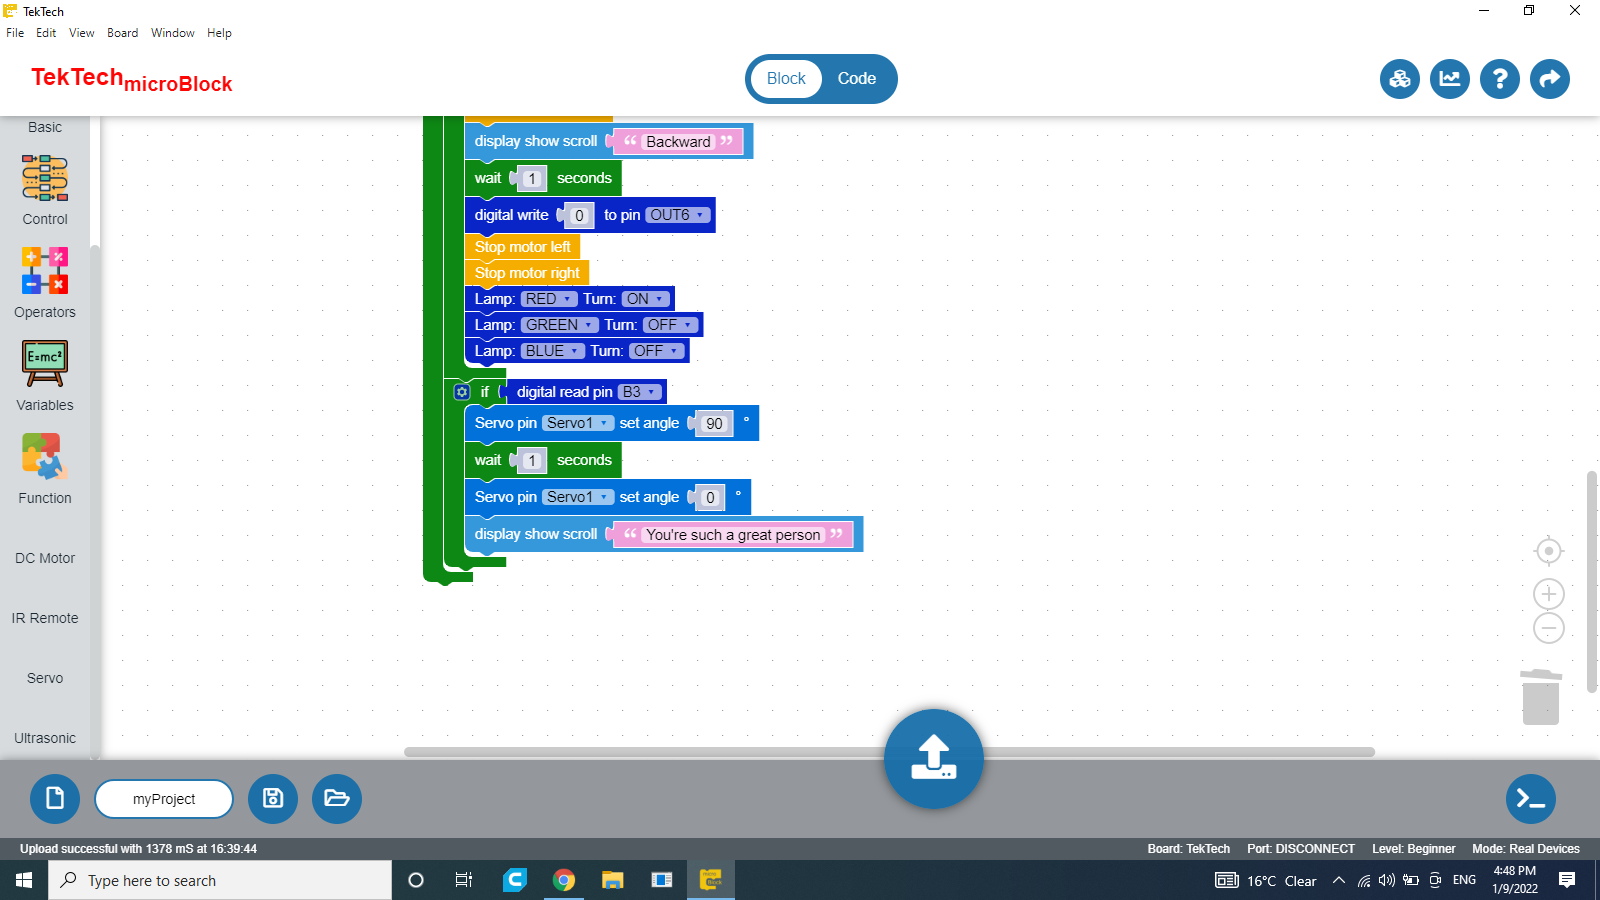Click the "Backward" text field
The width and height of the screenshot is (1600, 900).
[x=678, y=142]
